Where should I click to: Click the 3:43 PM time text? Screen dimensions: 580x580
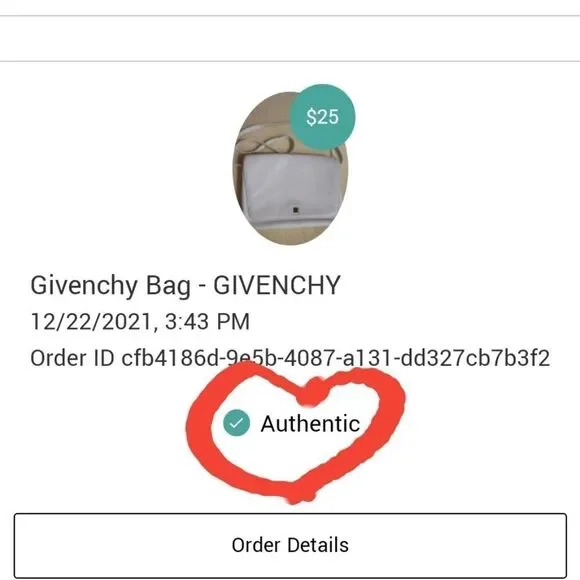[x=207, y=321]
